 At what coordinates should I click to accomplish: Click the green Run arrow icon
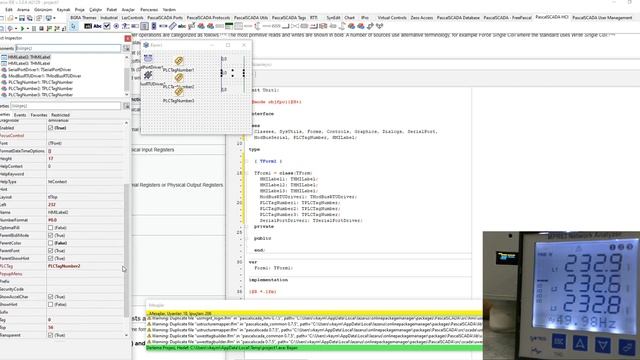coord(22,29)
